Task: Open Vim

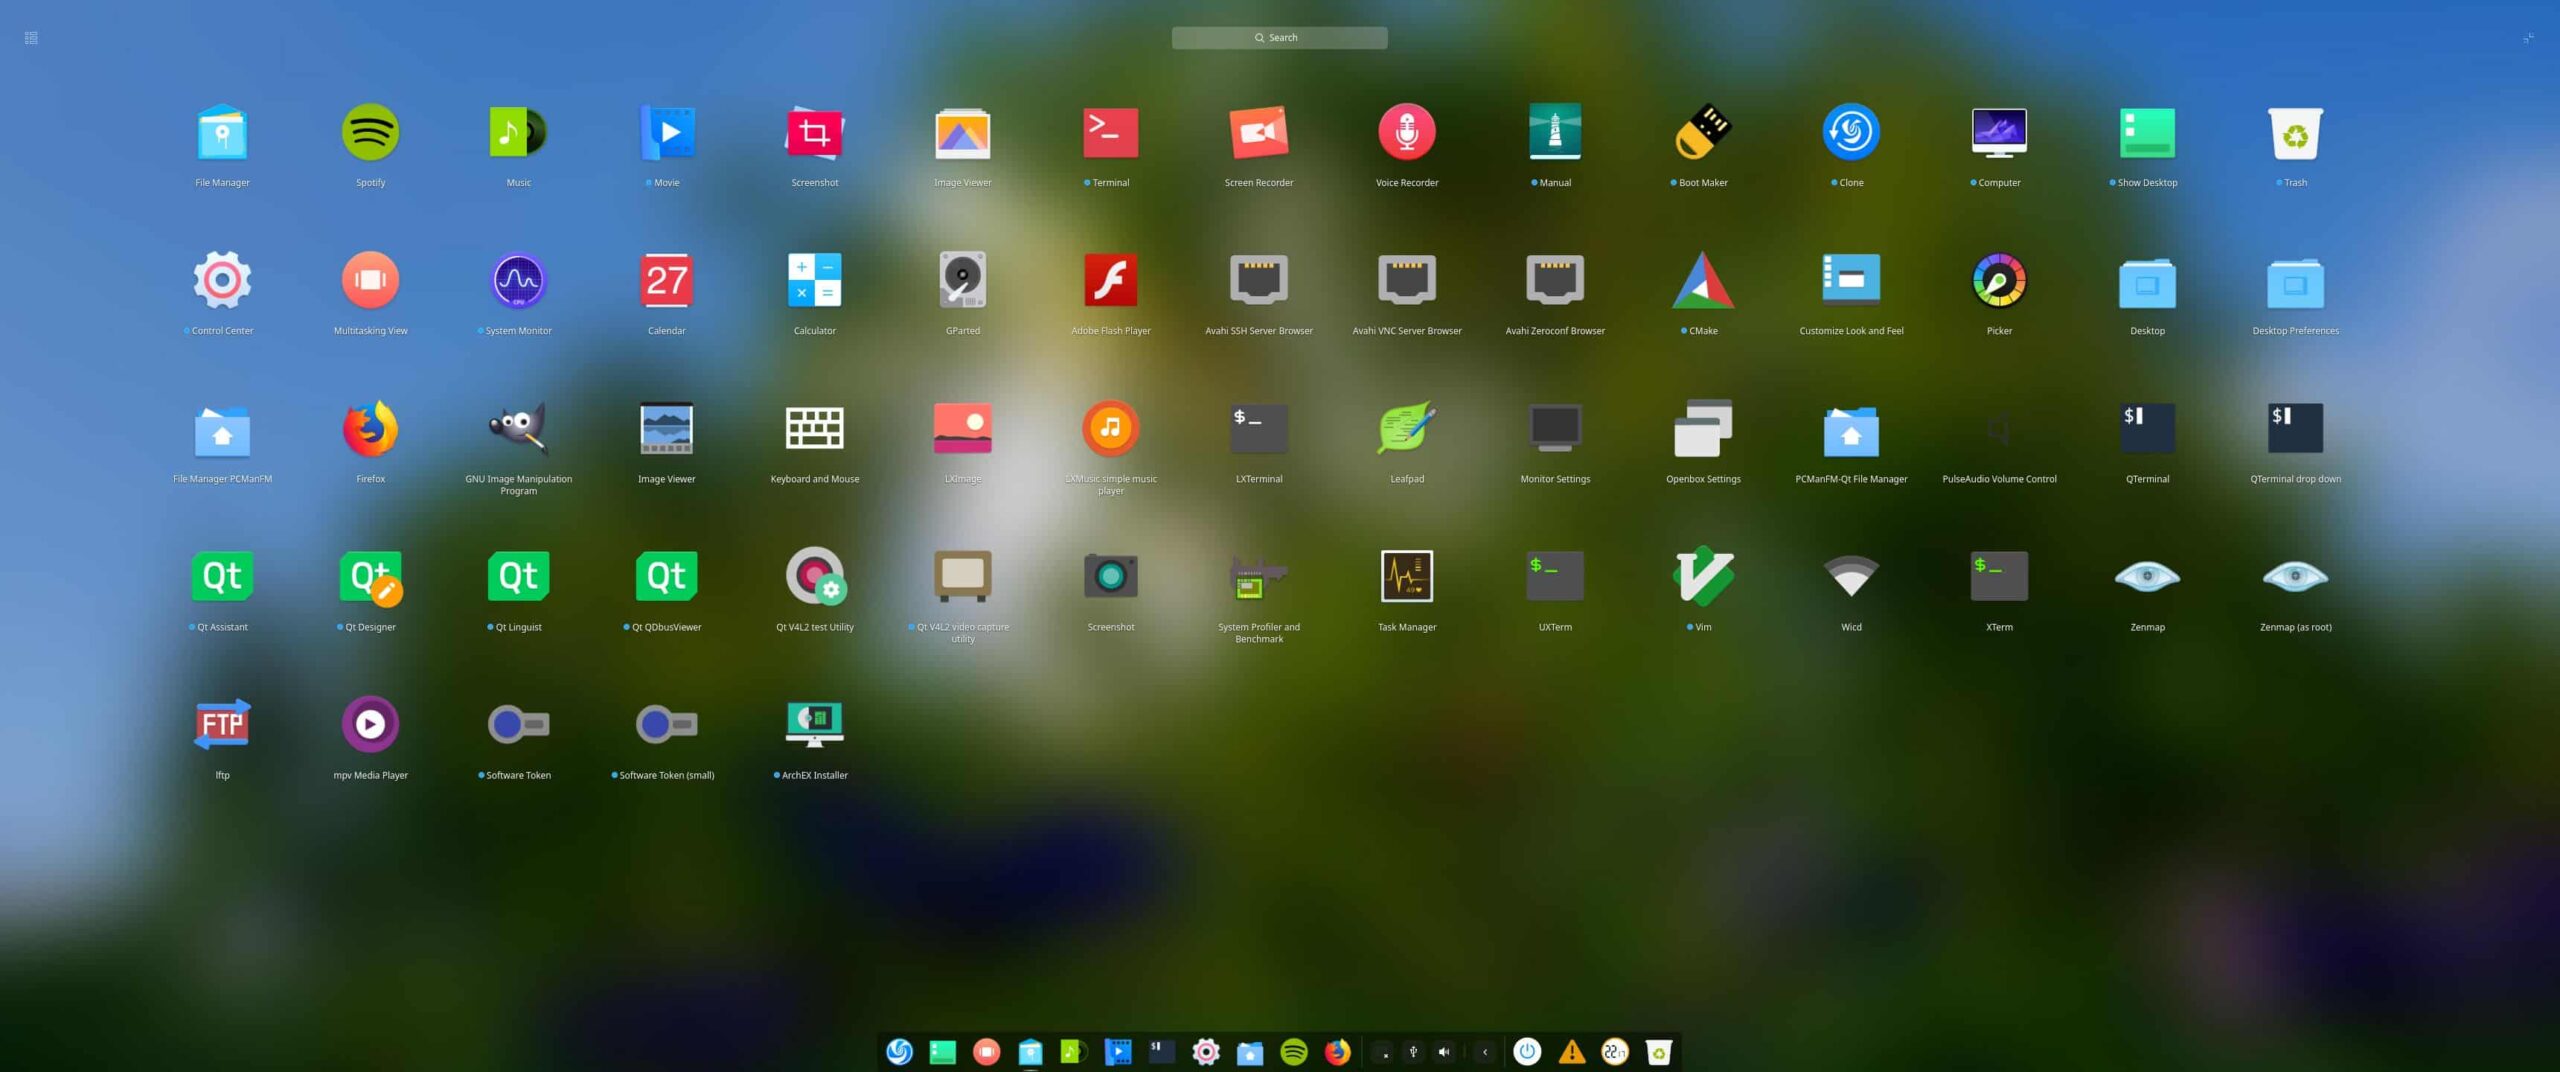Action: (1703, 577)
